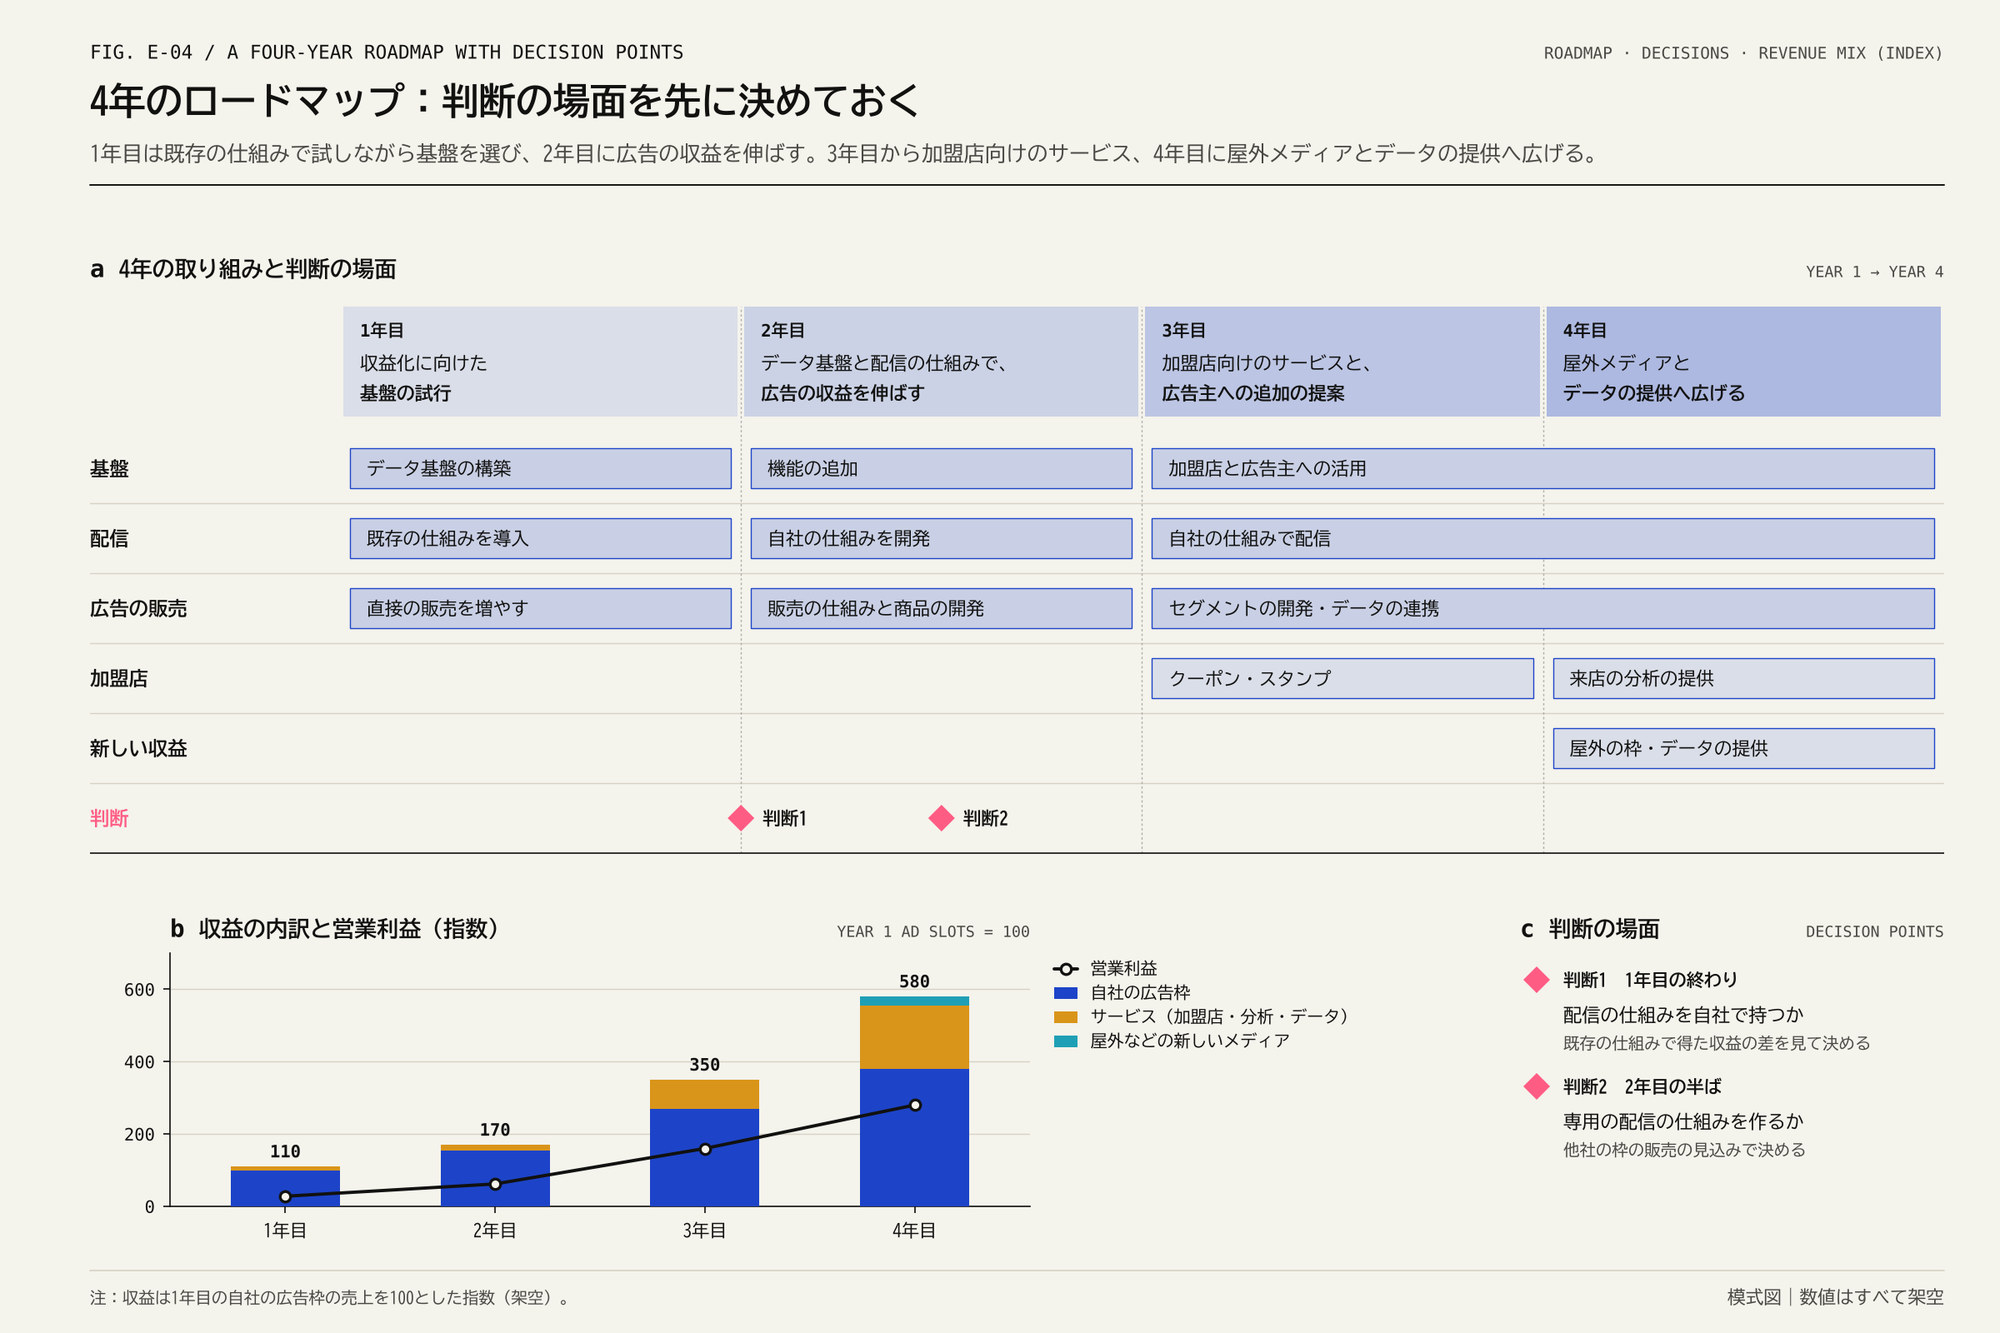Select the 直接の販売を増やす box
Image resolution: width=2000 pixels, height=1333 pixels.
click(540, 608)
